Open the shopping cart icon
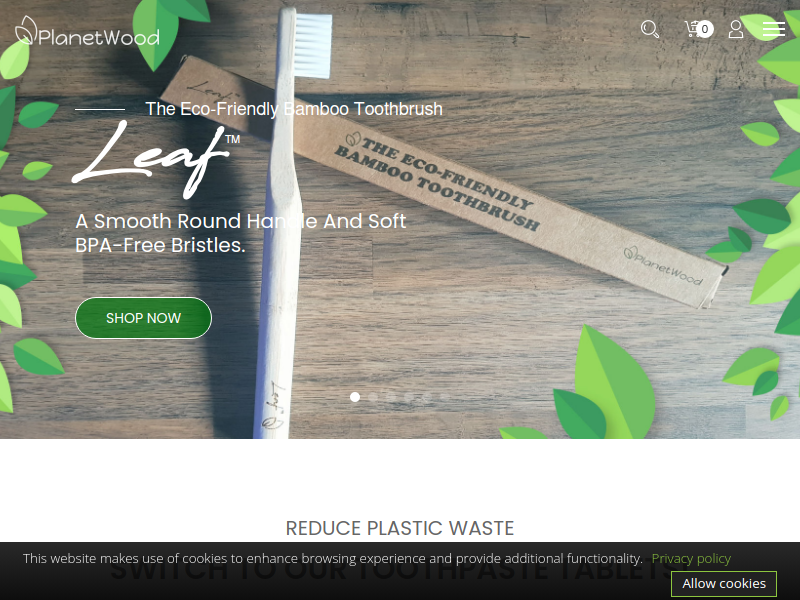This screenshot has height=600, width=800. pyautogui.click(x=692, y=29)
